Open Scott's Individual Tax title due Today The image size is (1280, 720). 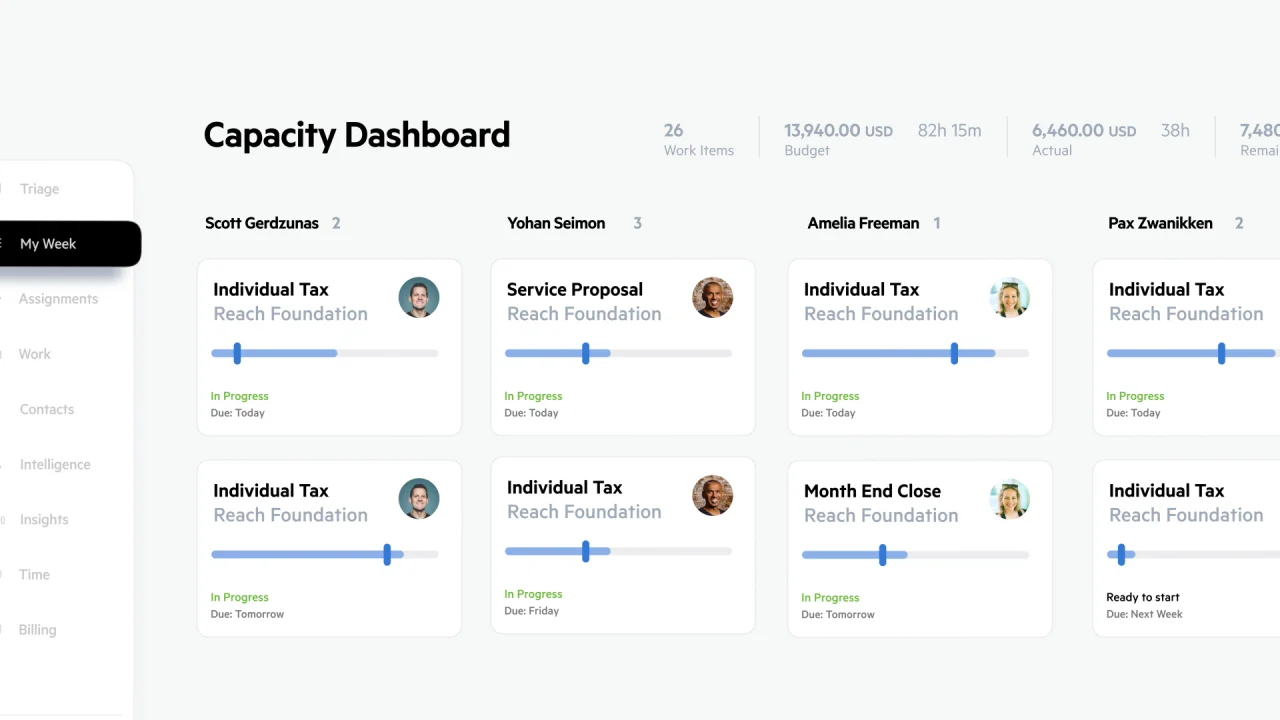pyautogui.click(x=271, y=289)
